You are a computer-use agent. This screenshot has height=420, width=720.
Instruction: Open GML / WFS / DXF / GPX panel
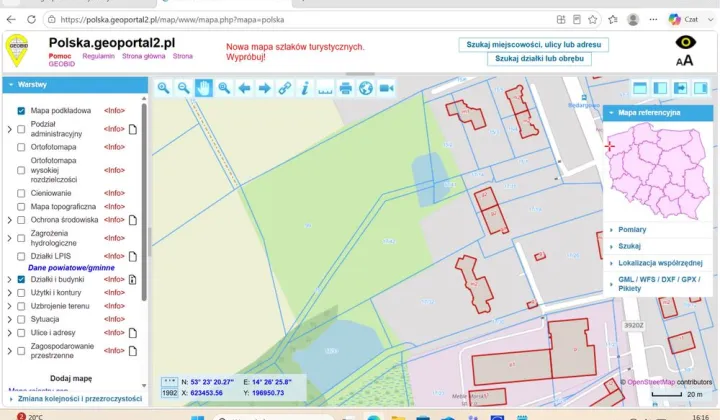(658, 284)
